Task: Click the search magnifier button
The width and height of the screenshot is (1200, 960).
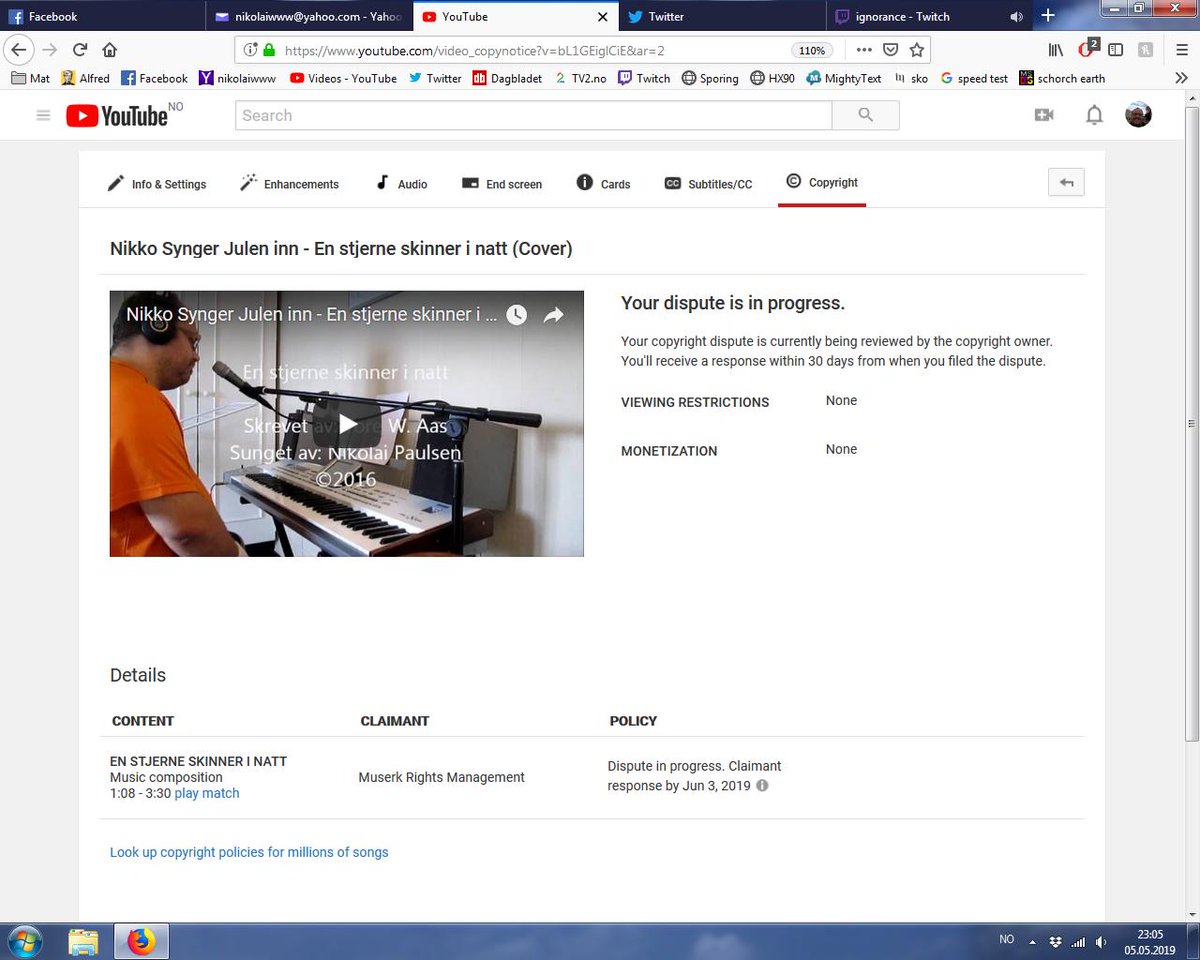Action: click(x=866, y=115)
